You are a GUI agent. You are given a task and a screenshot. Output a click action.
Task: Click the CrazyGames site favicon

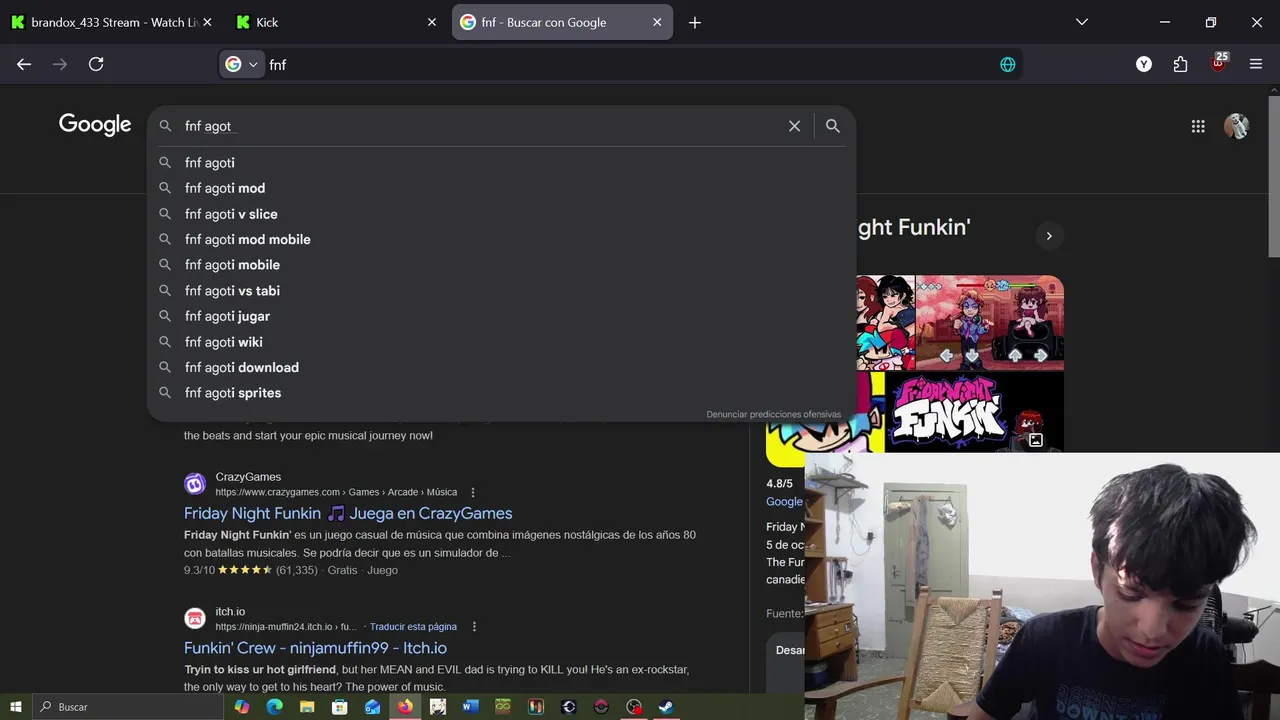[195, 484]
